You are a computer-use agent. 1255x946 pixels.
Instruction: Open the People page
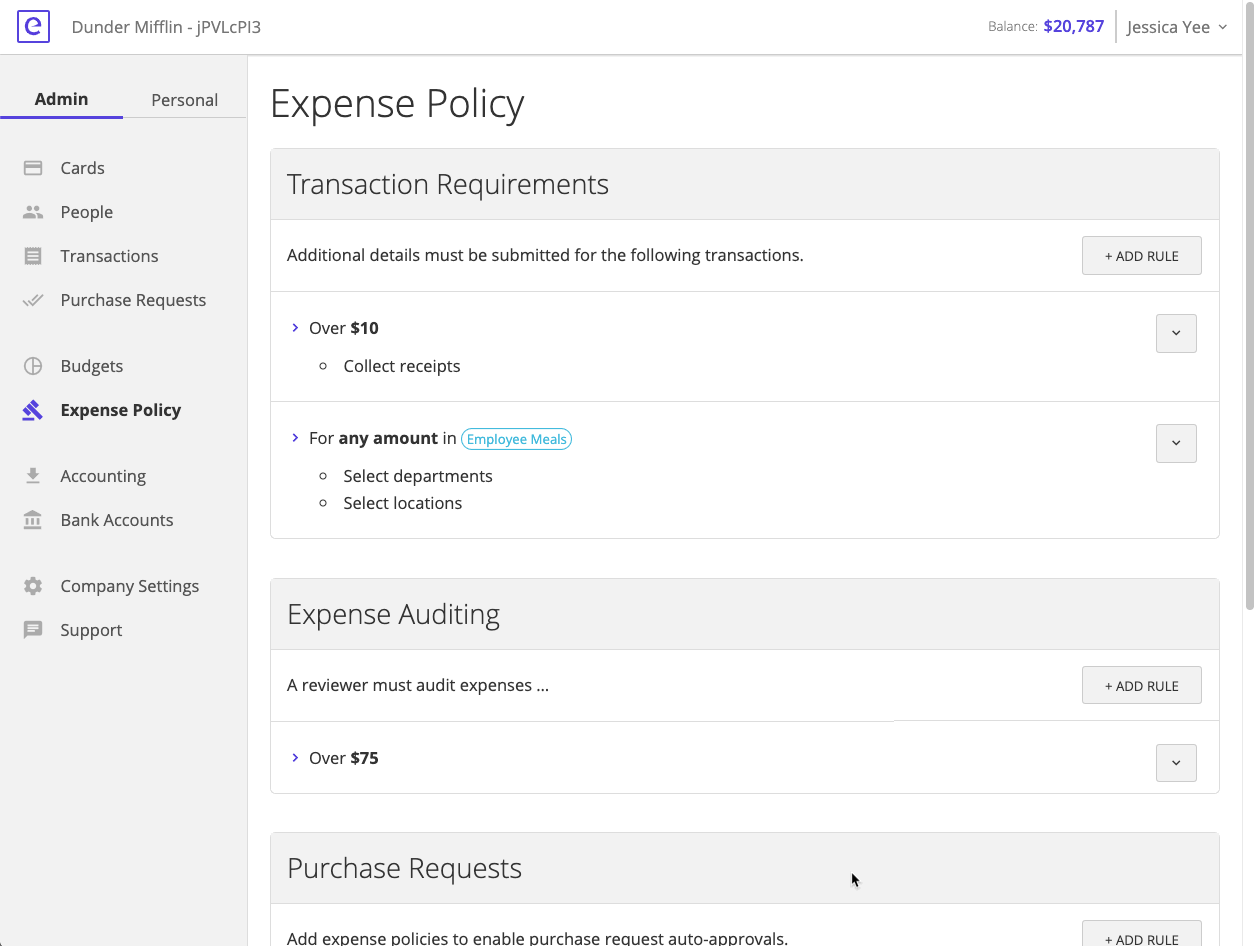(x=86, y=212)
